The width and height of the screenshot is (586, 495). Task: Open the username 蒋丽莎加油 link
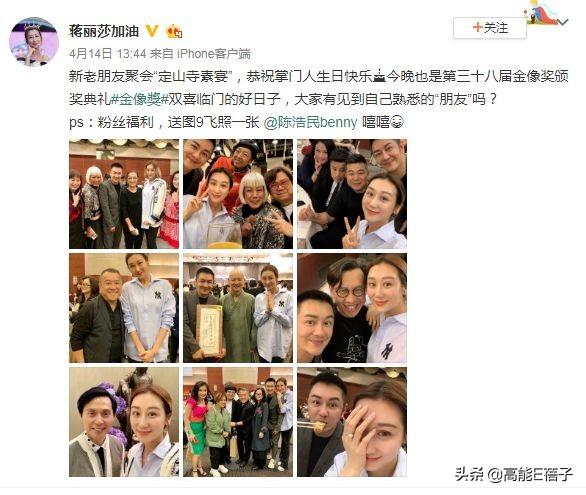pyautogui.click(x=104, y=31)
